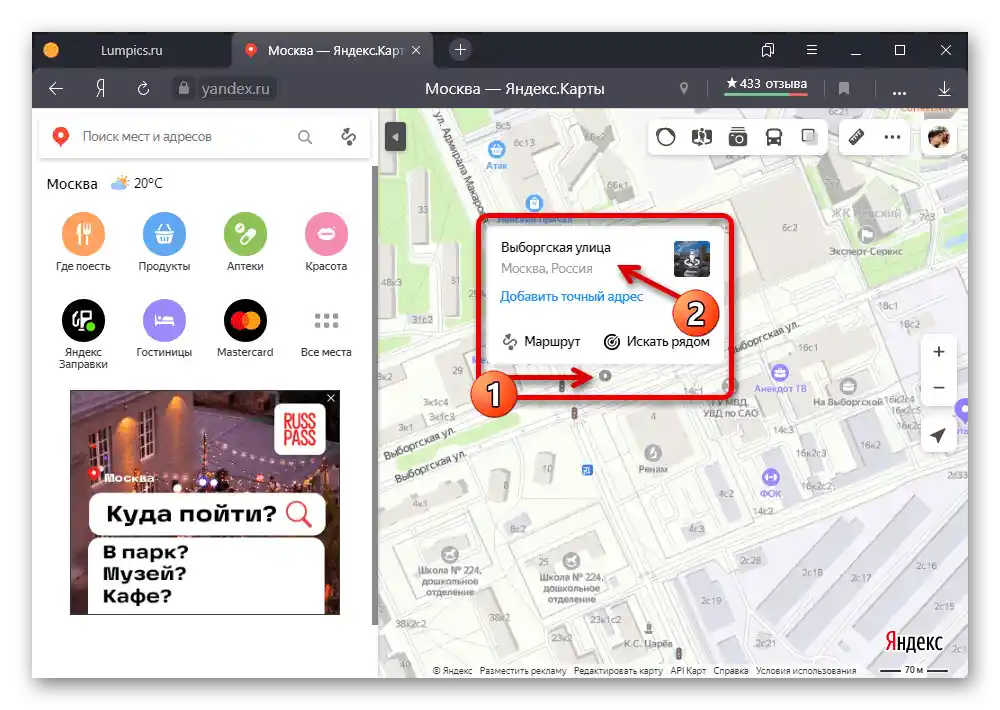Open the user profile avatar

click(x=939, y=137)
